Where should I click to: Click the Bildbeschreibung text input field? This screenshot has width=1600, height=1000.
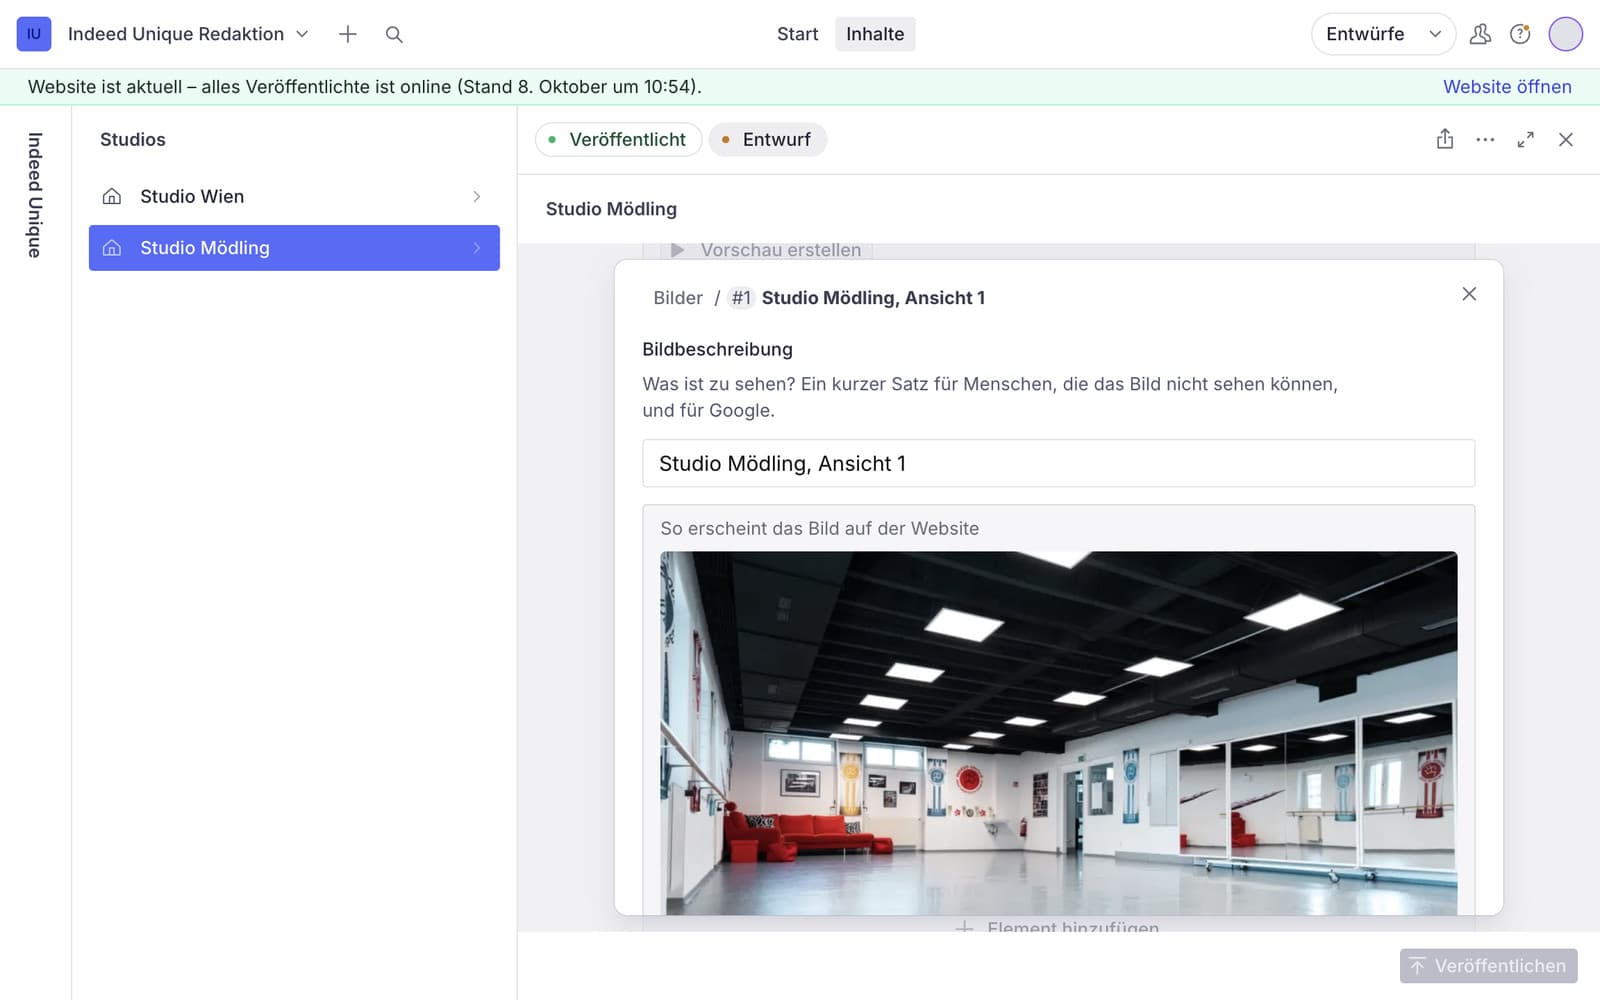point(1058,464)
